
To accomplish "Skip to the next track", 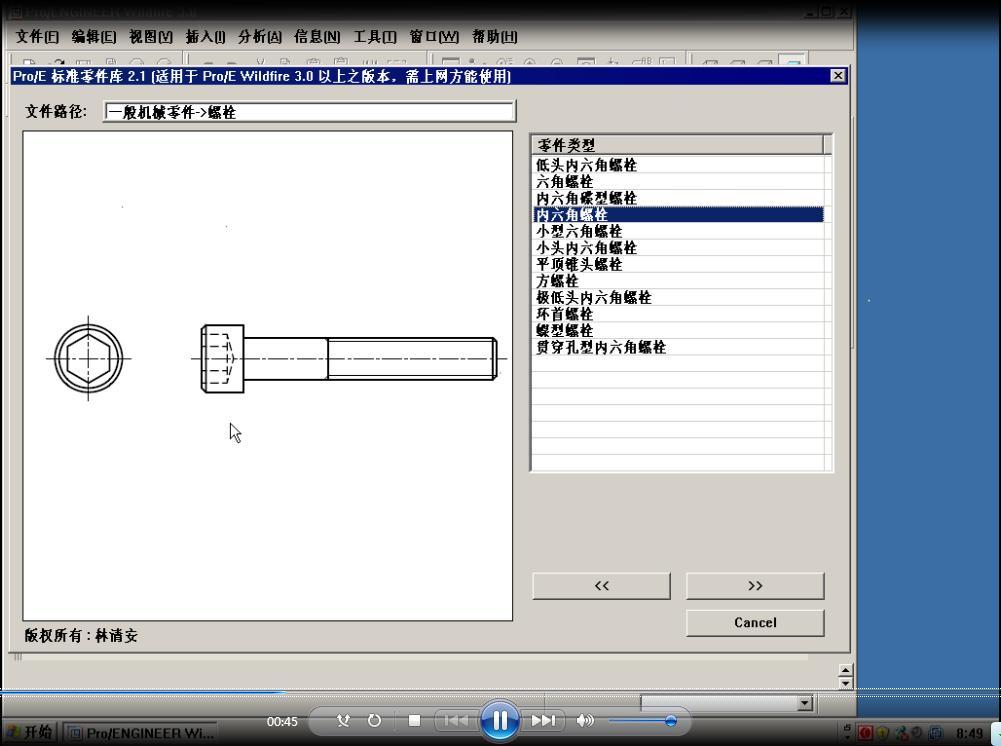I will click(543, 720).
